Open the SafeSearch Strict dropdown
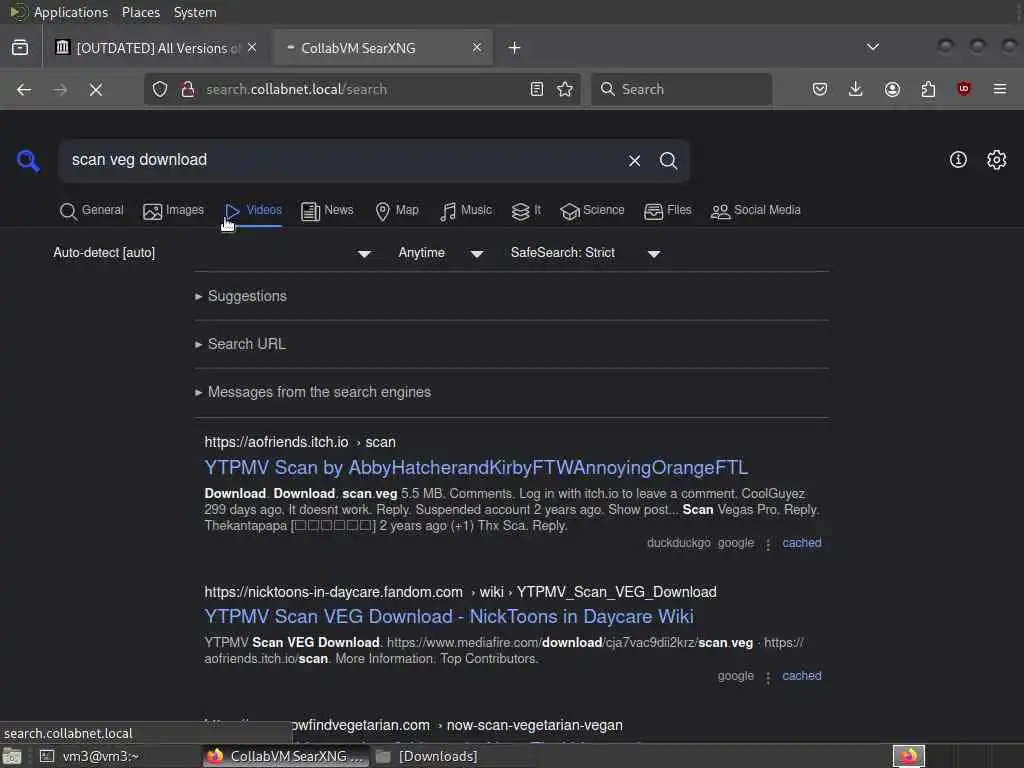 [586, 253]
